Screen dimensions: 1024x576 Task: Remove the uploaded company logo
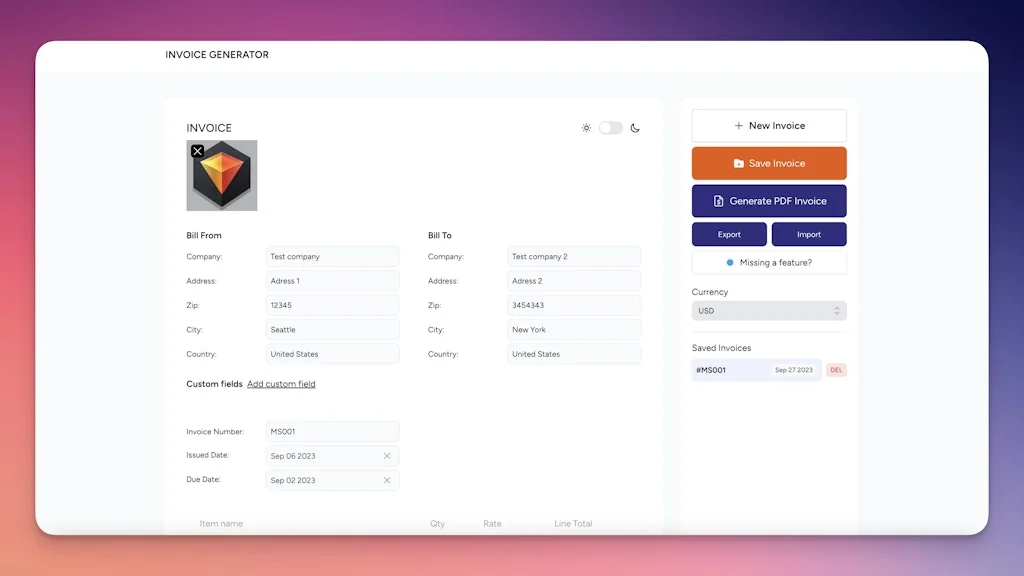click(197, 151)
